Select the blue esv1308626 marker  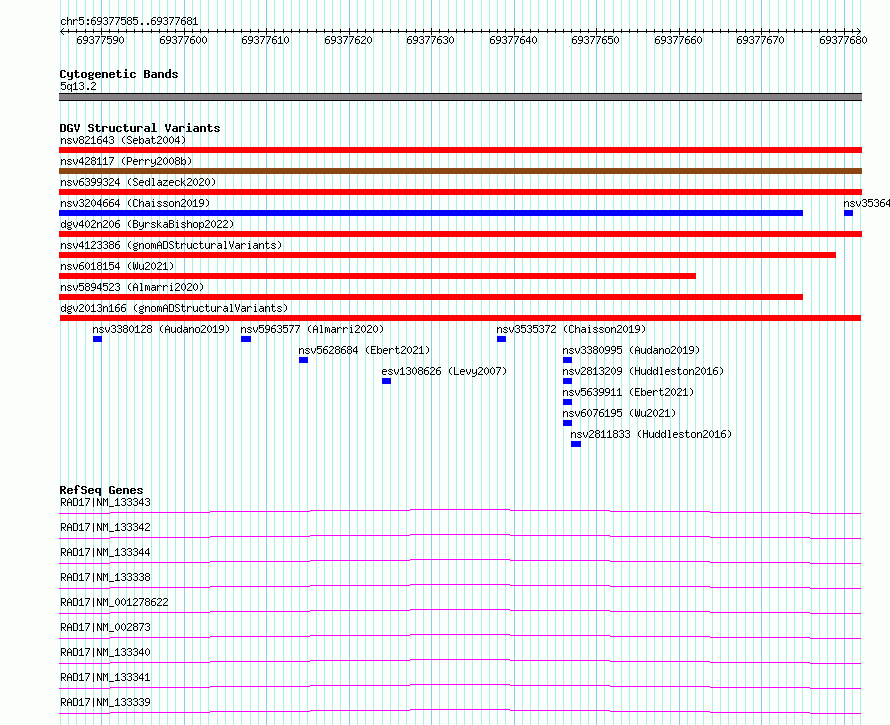coord(387,381)
